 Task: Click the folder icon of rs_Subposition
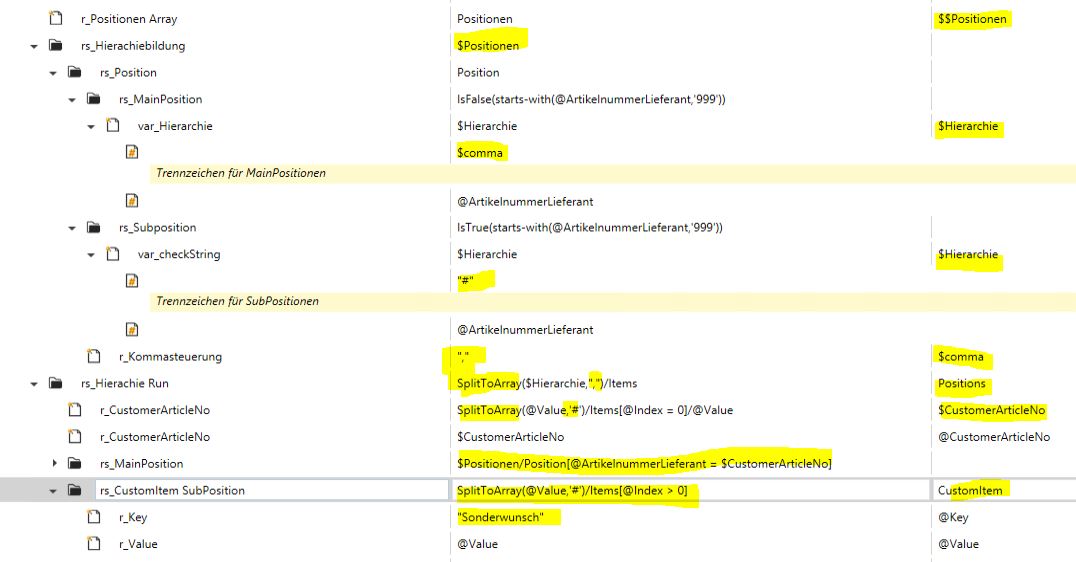point(94,227)
